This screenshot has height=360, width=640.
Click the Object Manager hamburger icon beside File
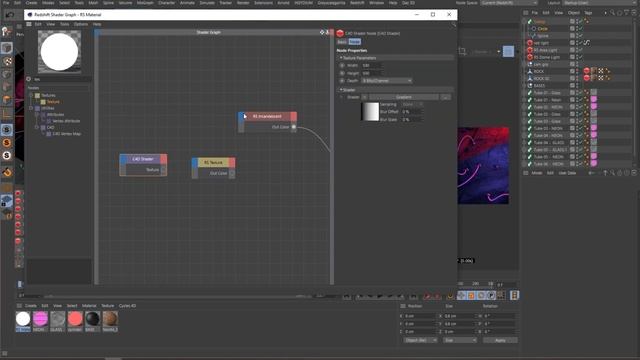(526, 13)
